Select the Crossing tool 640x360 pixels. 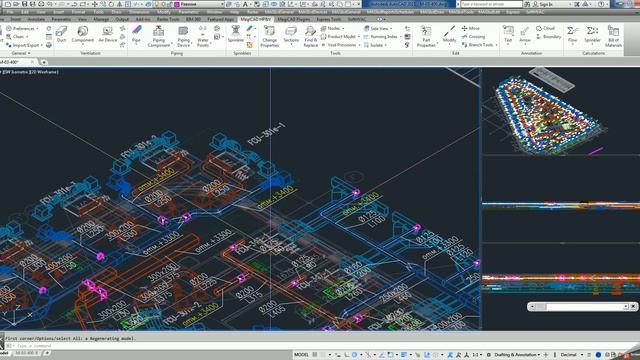pos(473,37)
